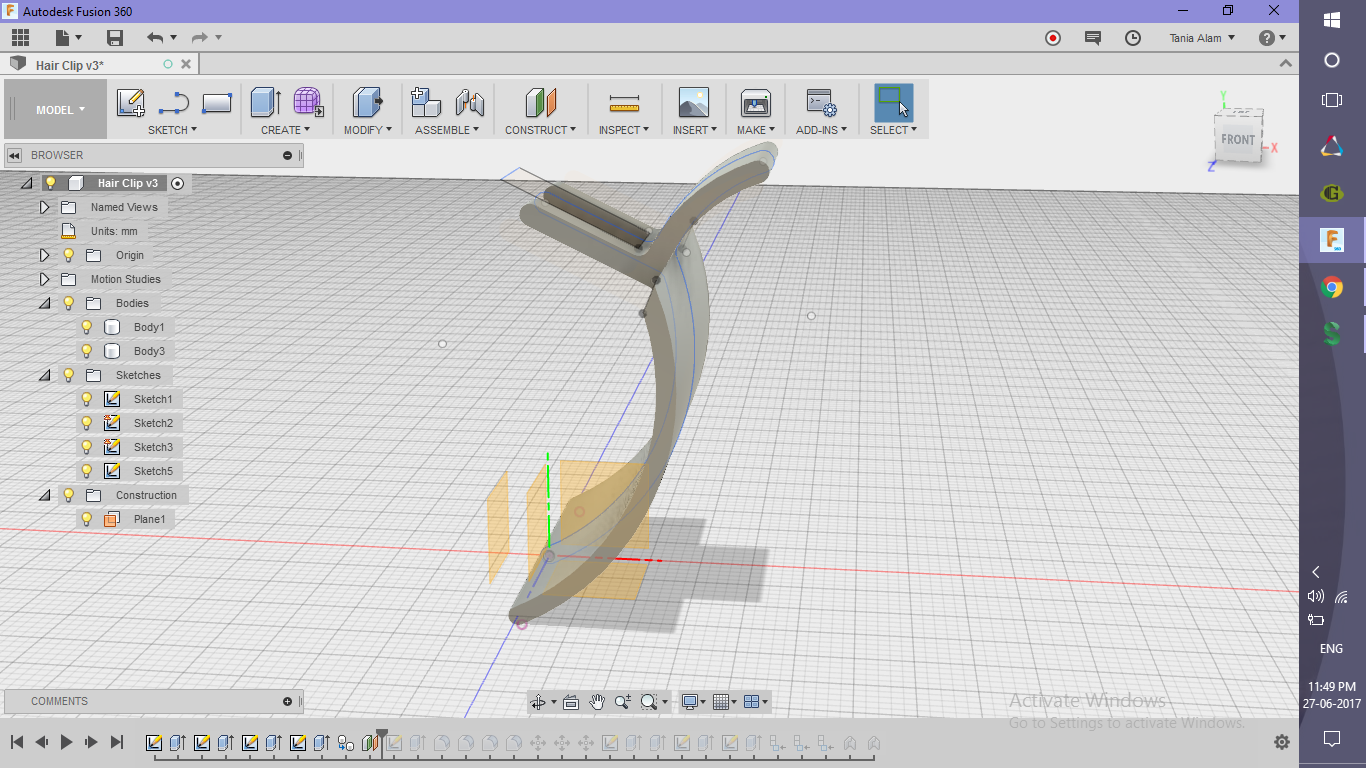Open the ASSEMBLE menu
Image resolution: width=1366 pixels, height=768 pixels.
(447, 130)
